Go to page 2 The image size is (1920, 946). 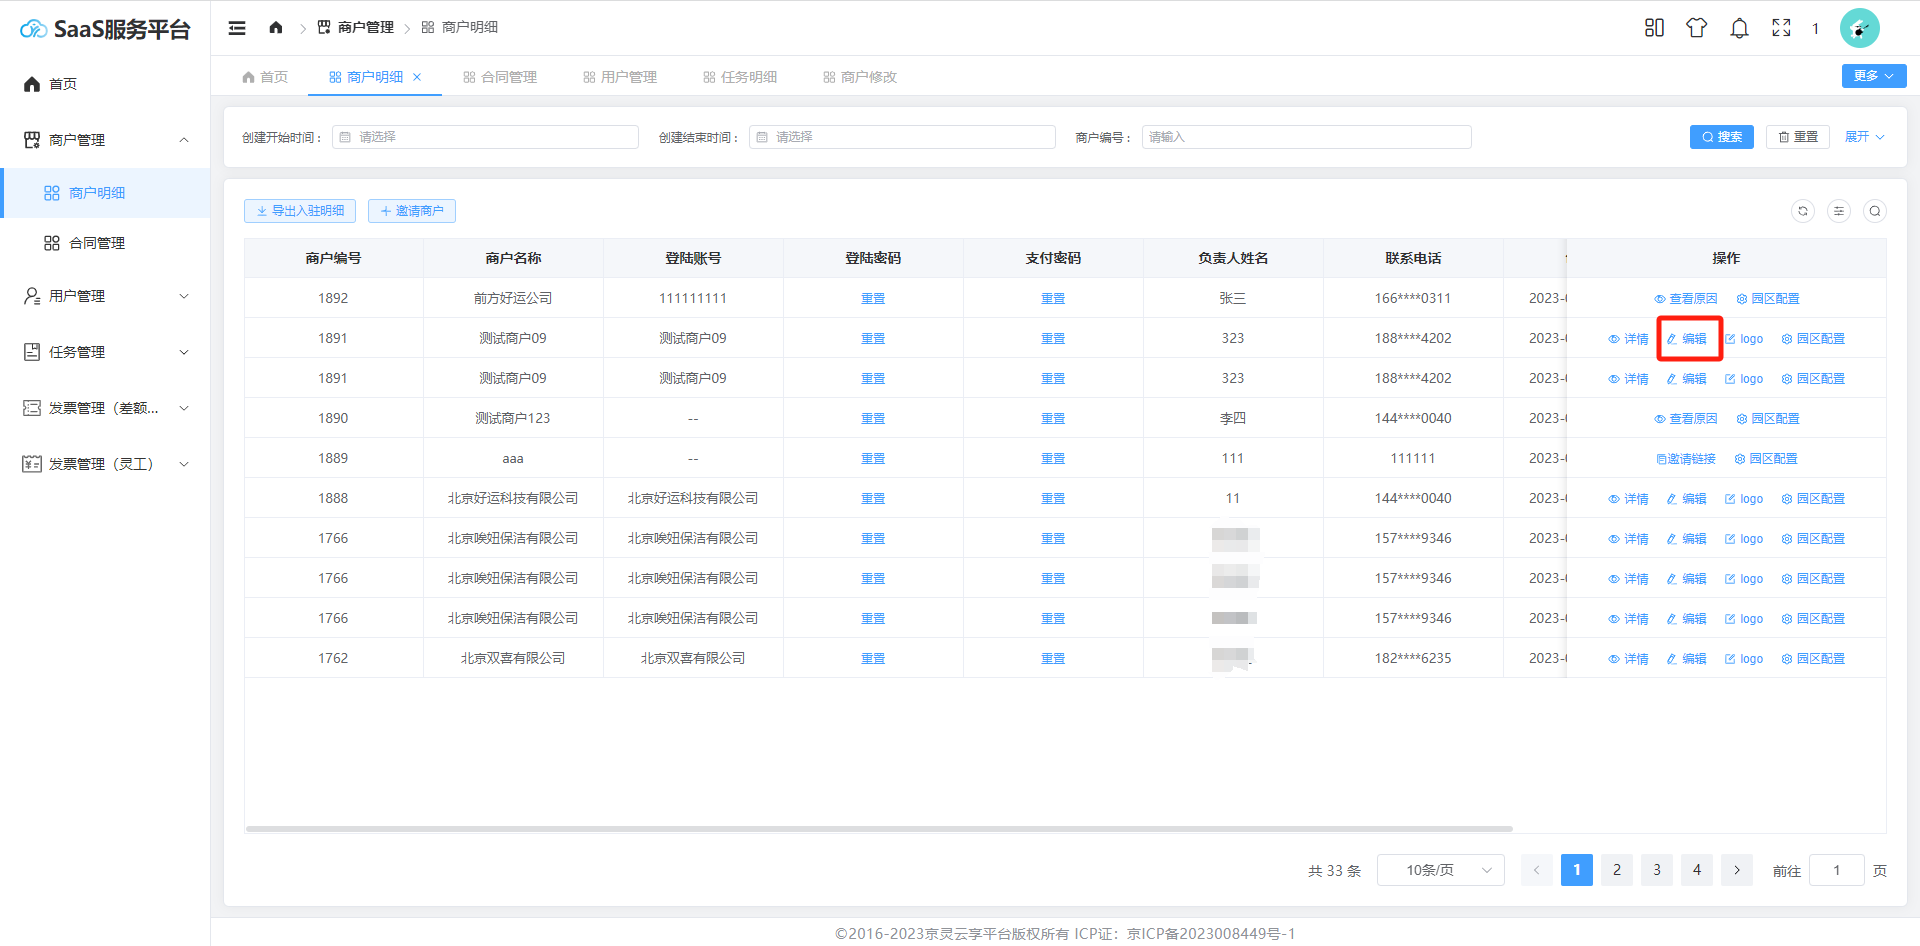(1617, 870)
